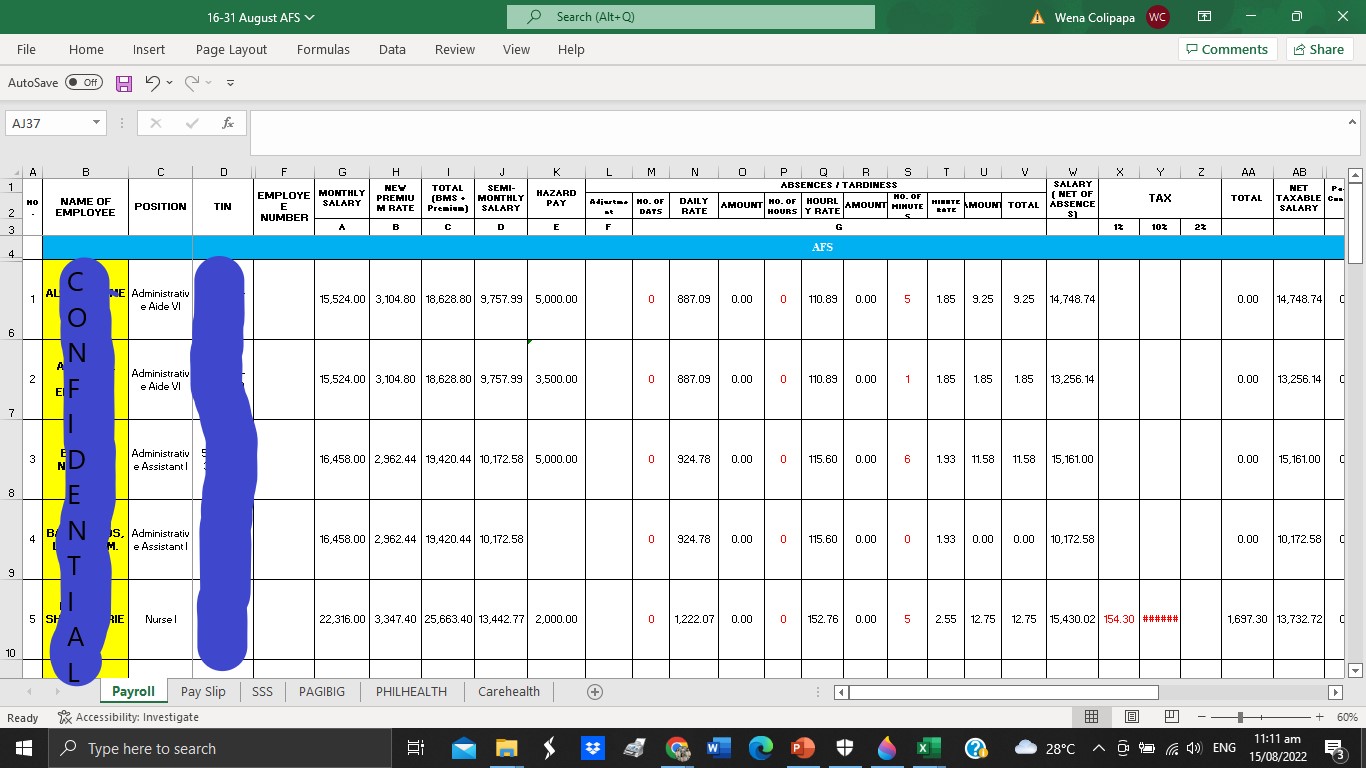Click the account warning triangle icon
Image resolution: width=1366 pixels, height=768 pixels.
[x=1037, y=17]
